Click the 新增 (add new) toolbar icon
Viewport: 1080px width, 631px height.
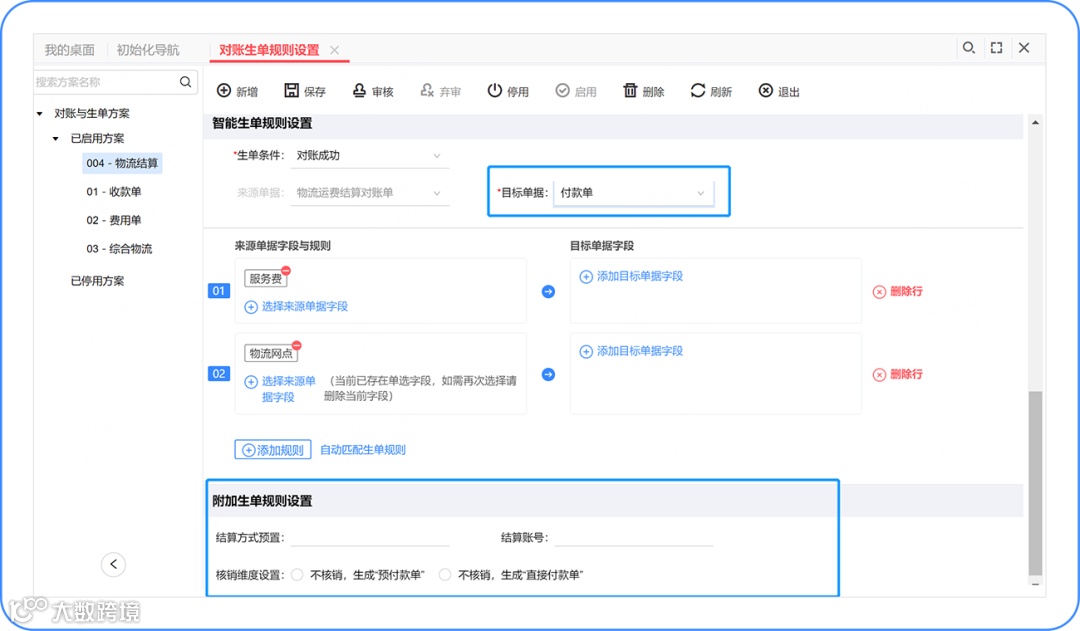coord(224,91)
